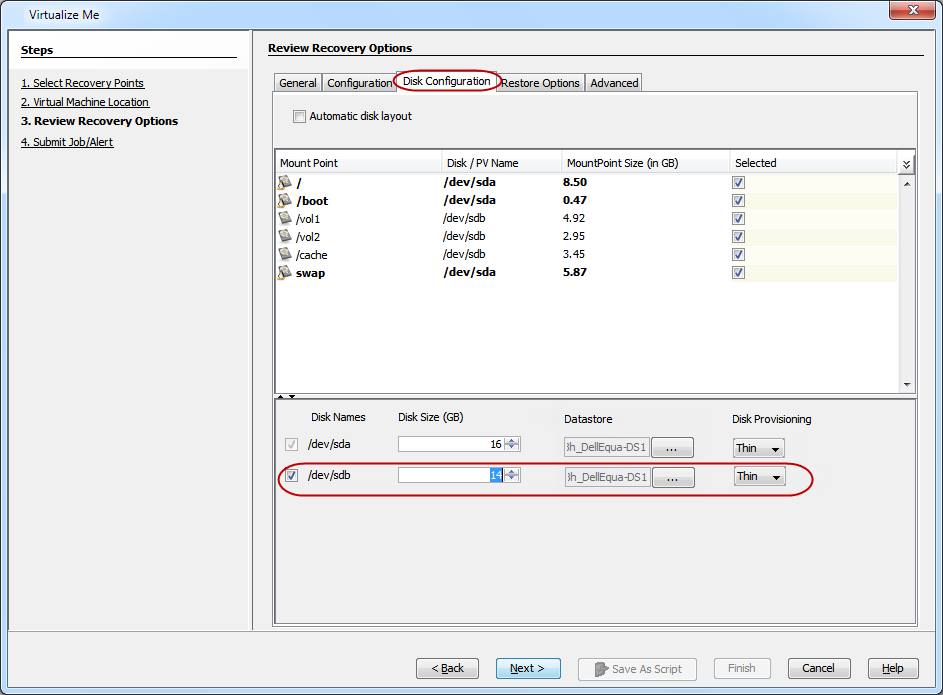Browse datastore for /dev/sdb disk
Screen dimensions: 943x695
(672, 478)
